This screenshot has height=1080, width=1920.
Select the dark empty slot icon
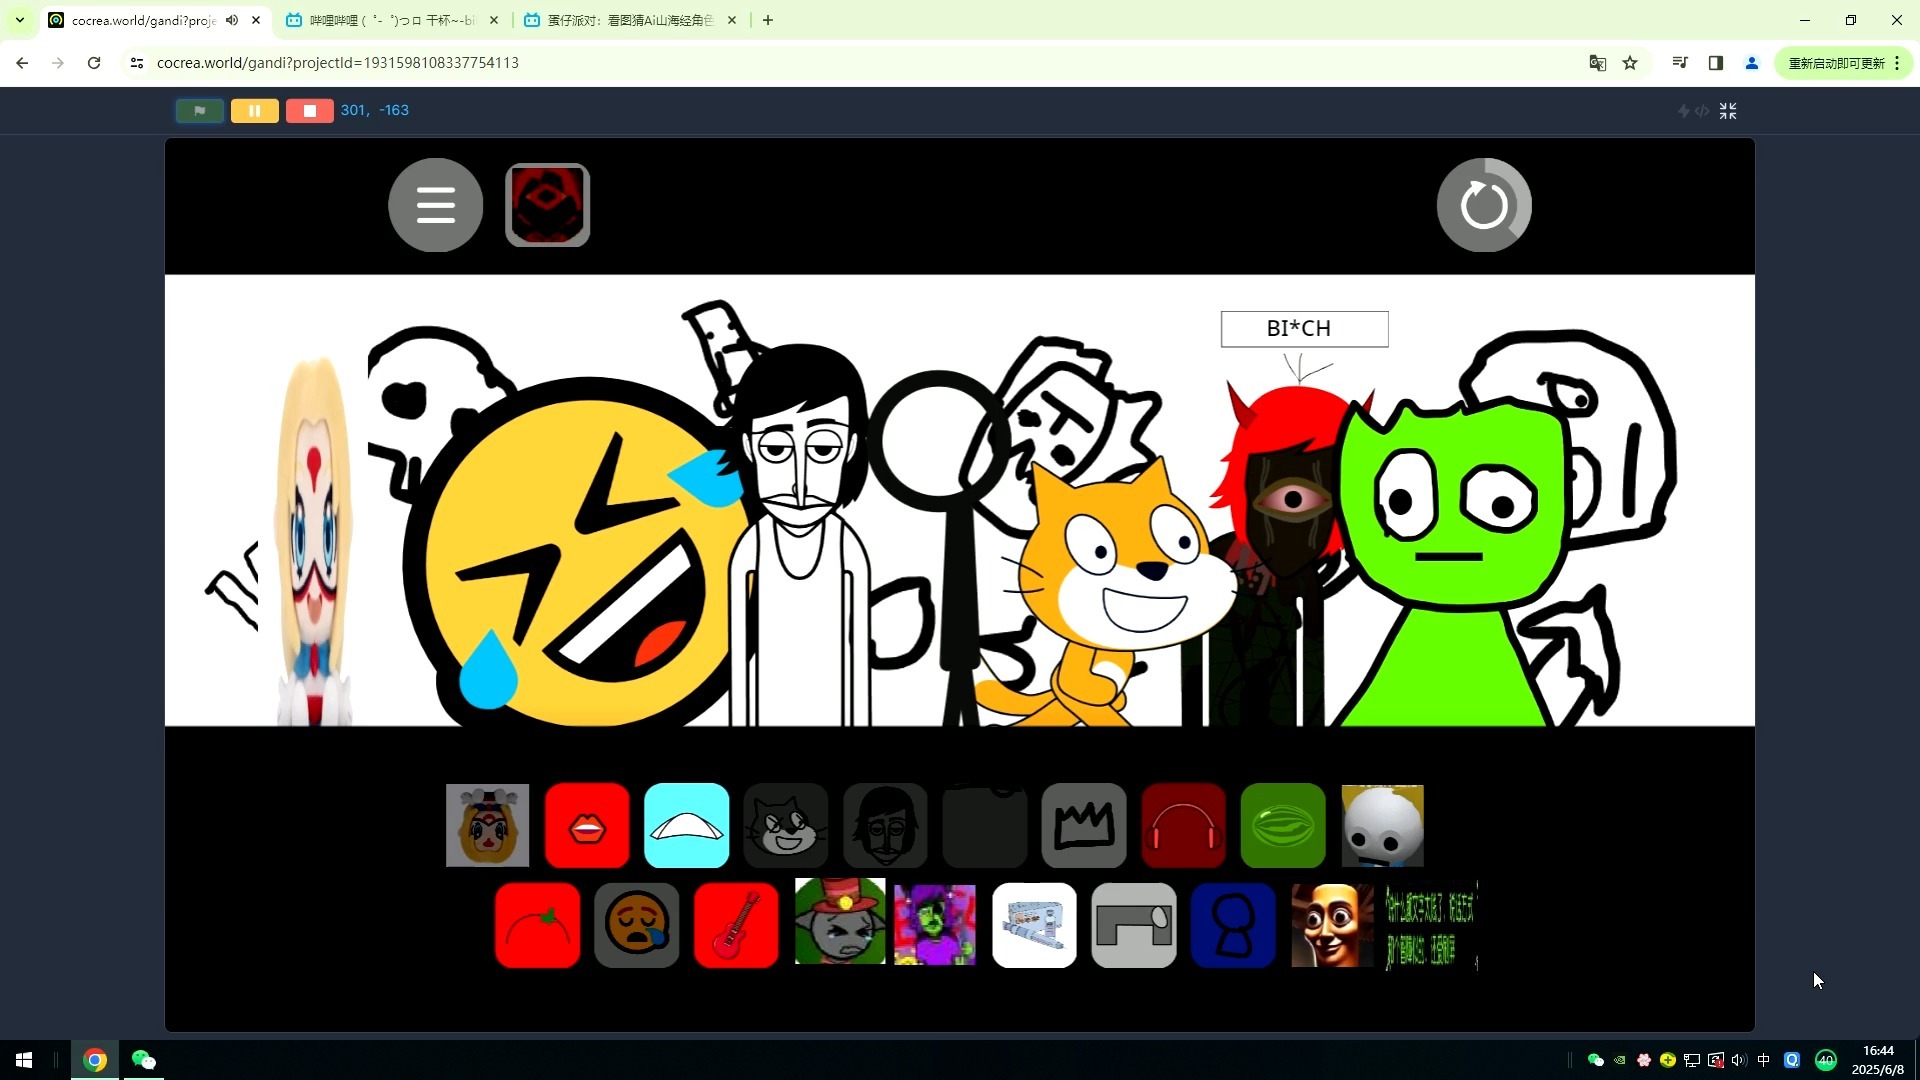[x=985, y=825]
